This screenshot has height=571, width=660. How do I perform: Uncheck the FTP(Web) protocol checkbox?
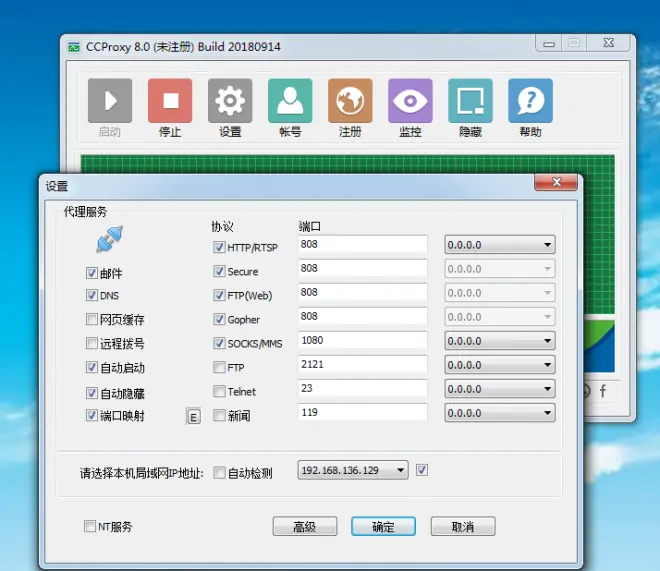click(x=219, y=295)
